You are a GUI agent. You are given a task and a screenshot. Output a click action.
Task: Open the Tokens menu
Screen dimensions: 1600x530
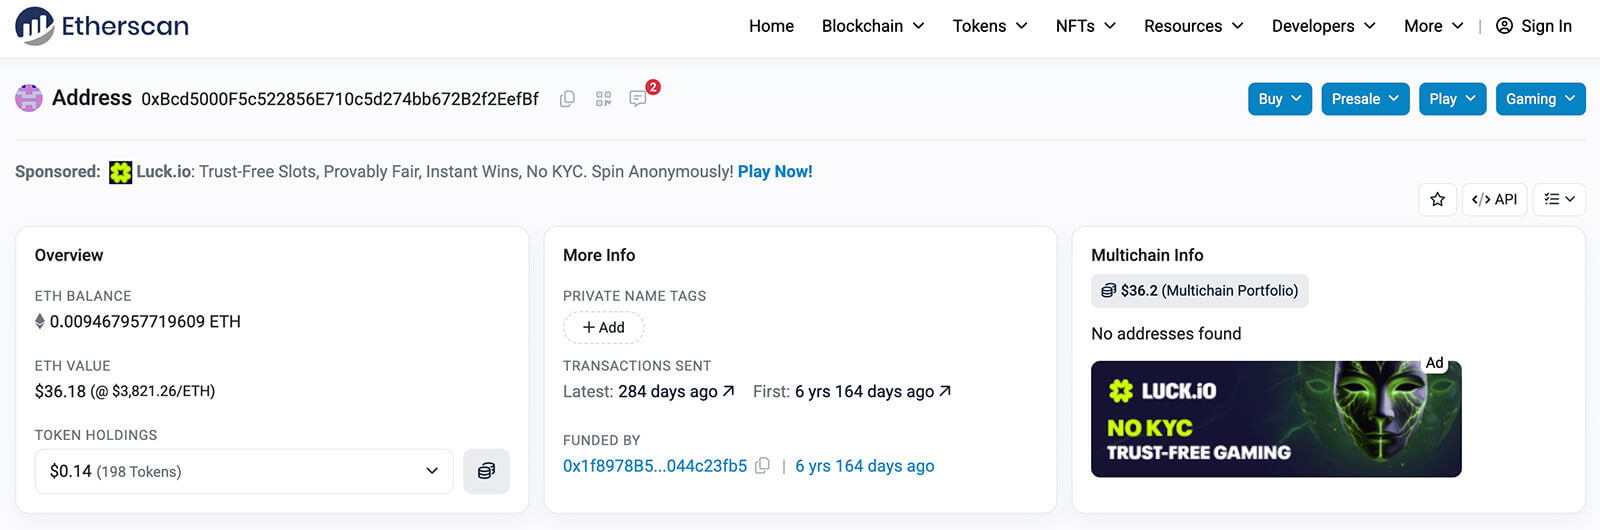[x=989, y=26]
